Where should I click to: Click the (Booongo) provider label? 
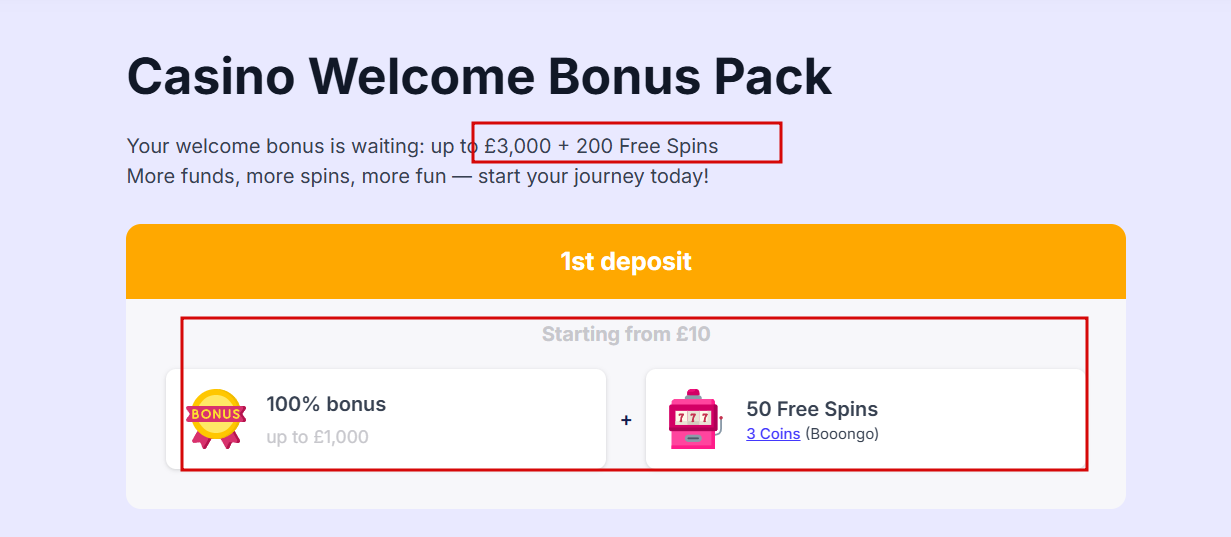point(842,434)
